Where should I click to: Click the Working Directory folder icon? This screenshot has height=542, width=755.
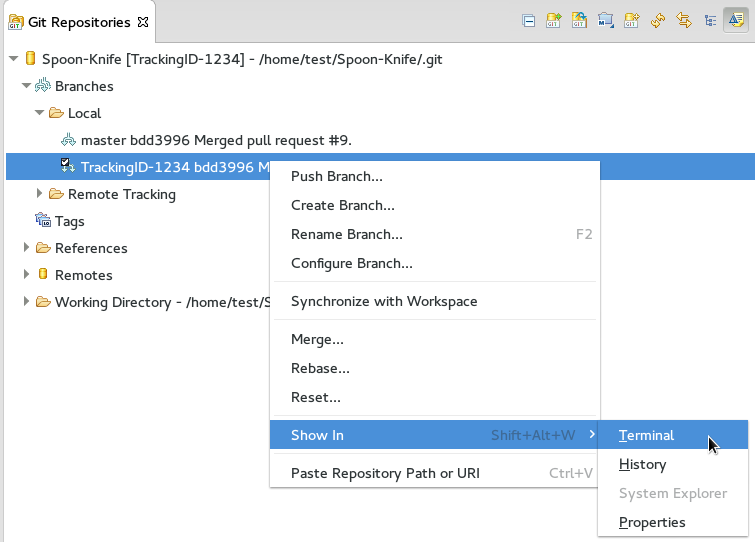pos(43,301)
